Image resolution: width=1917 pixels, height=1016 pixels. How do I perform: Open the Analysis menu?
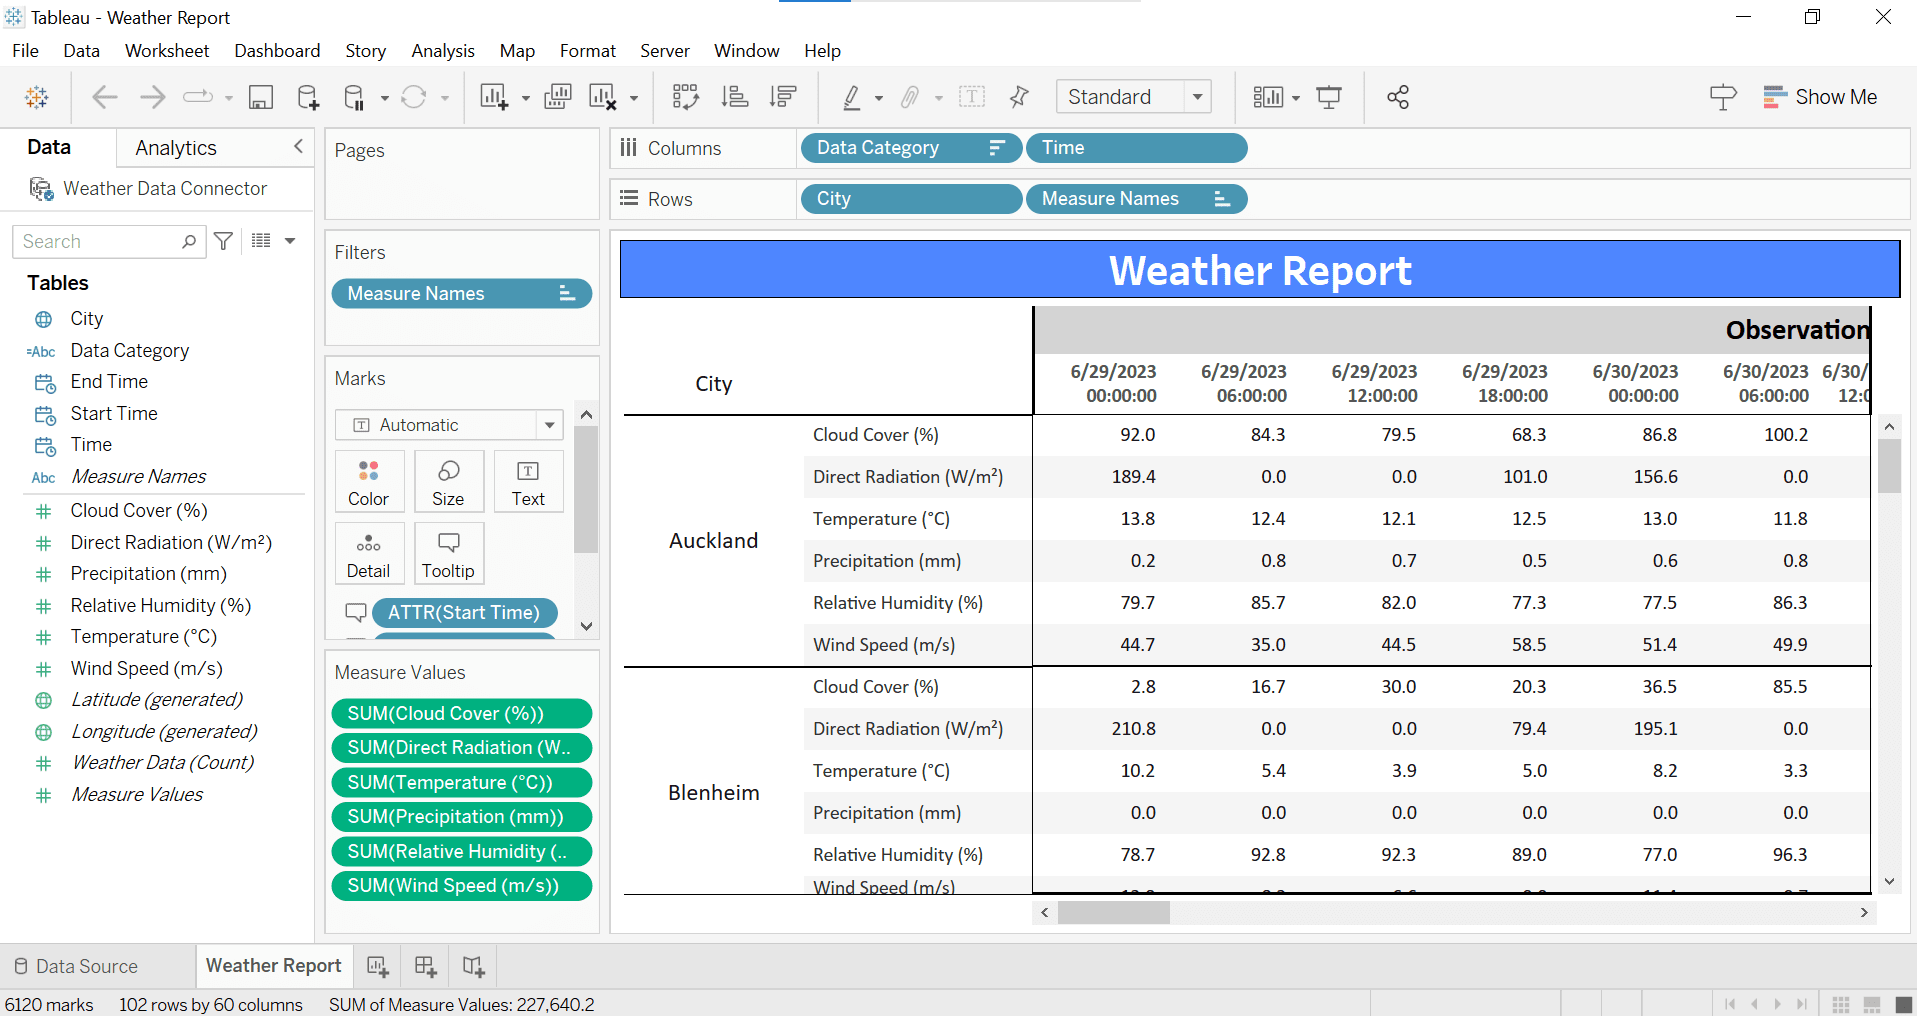coord(442,51)
